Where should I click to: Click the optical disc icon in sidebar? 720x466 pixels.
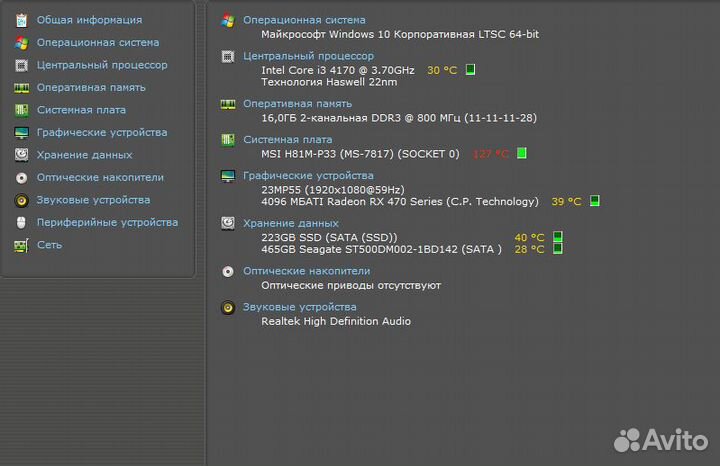tap(21, 178)
